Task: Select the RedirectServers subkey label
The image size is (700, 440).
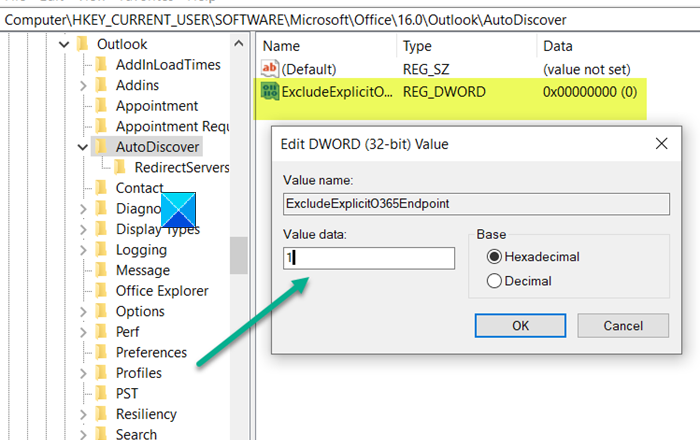Action: [182, 167]
